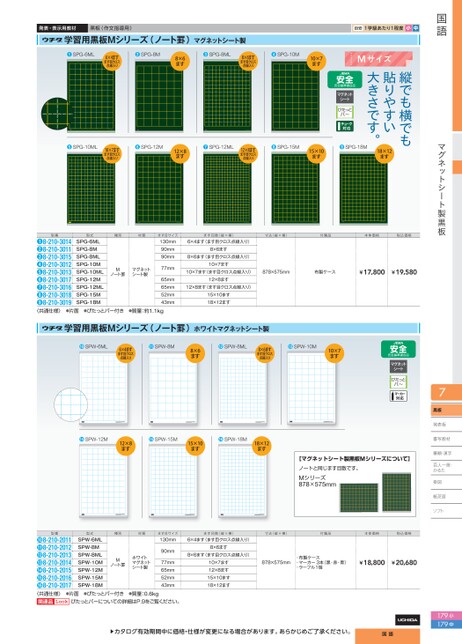Viewport: 462px width, 644px height.
Task: Click the orange 12×8ます badge on SPW-12M
Action: (125, 446)
